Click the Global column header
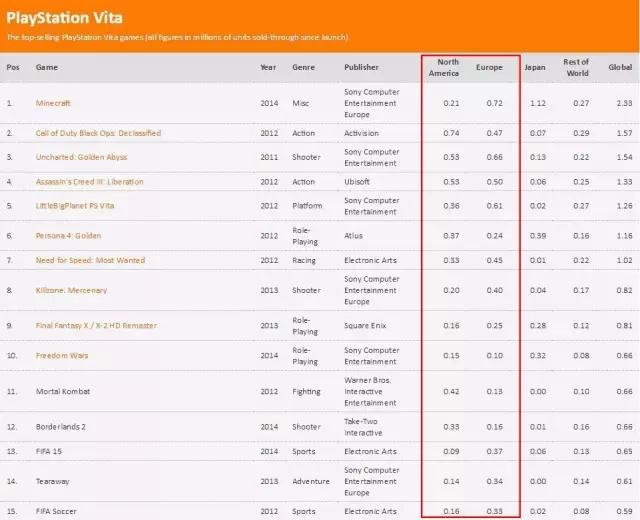Image resolution: width=640 pixels, height=520 pixels. coord(620,67)
